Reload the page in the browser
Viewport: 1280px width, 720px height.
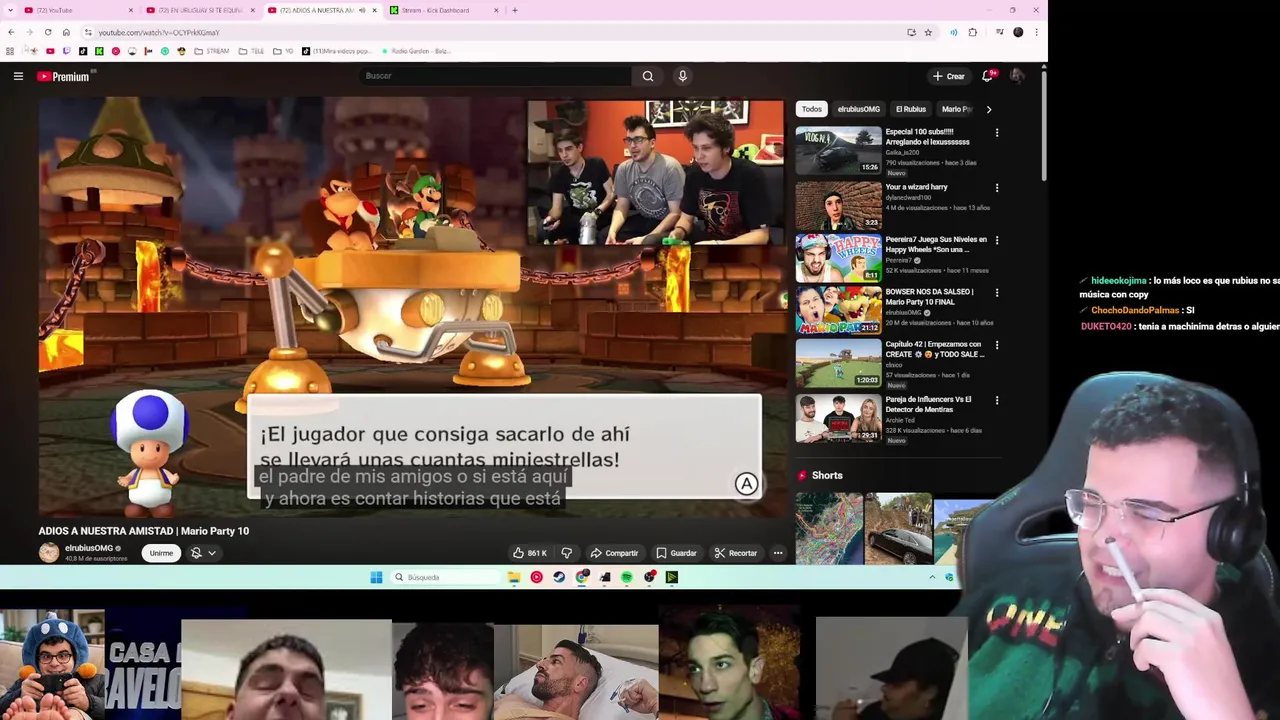click(48, 32)
